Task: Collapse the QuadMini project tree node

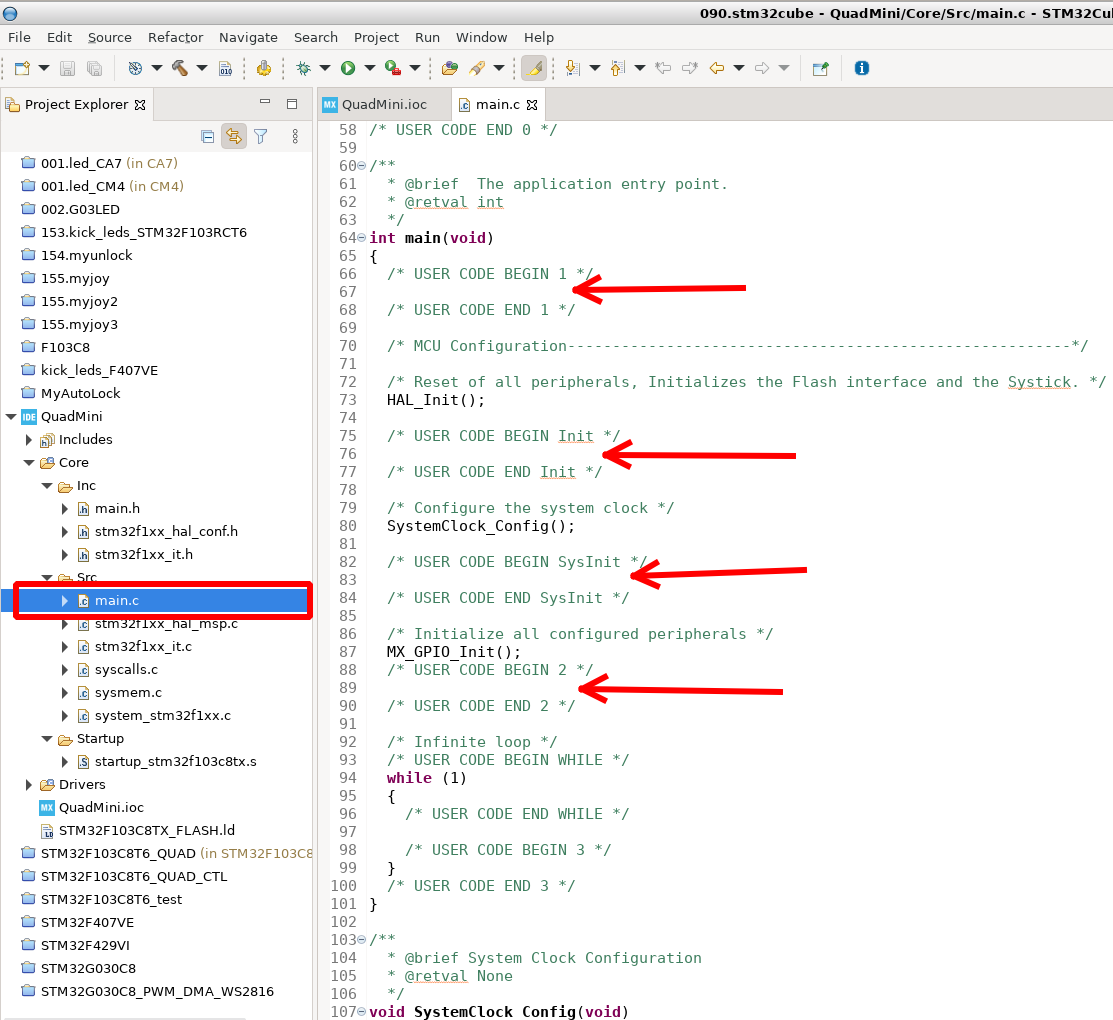Action: tap(11, 417)
